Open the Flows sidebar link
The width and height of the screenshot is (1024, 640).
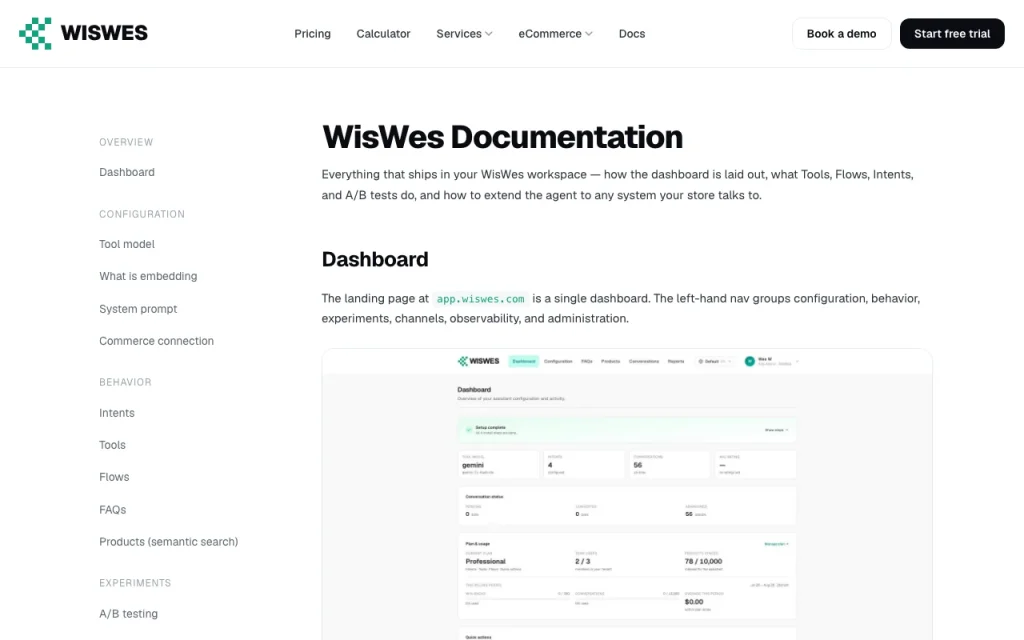[x=114, y=477]
